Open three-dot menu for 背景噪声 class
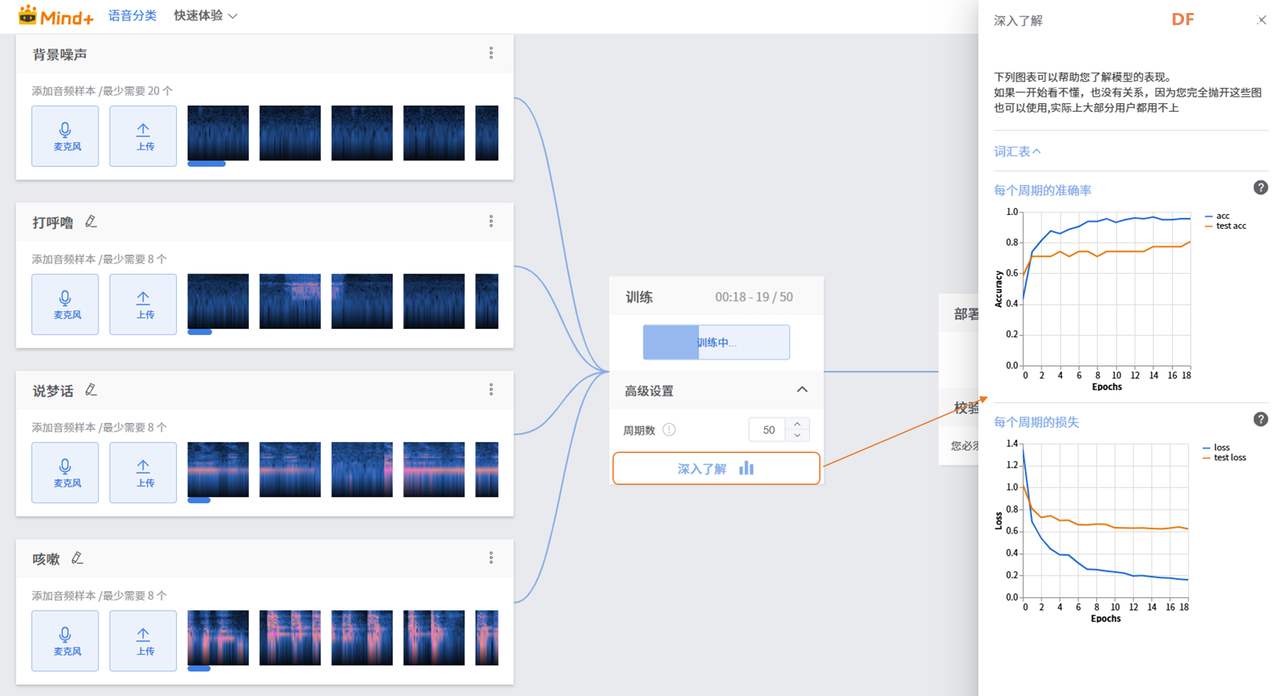Image resolution: width=1280 pixels, height=696 pixels. point(491,53)
